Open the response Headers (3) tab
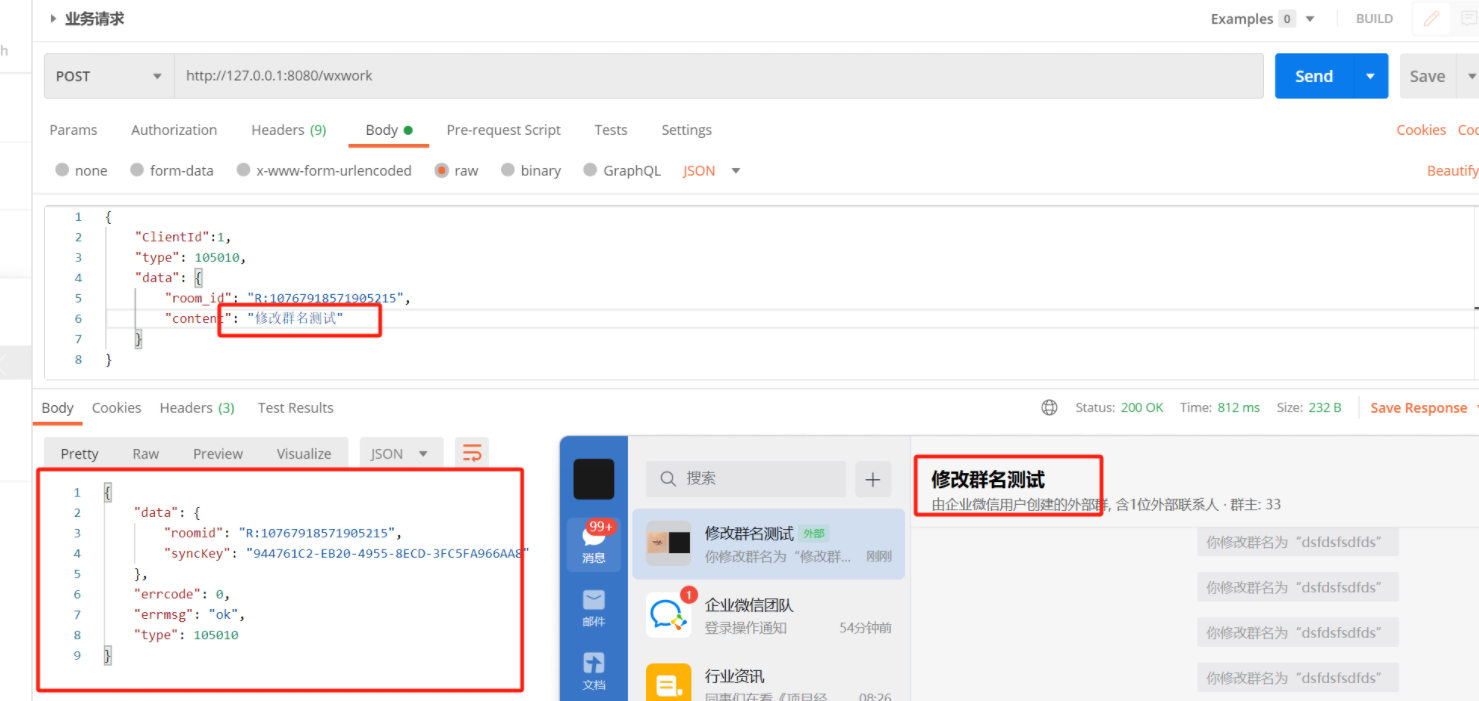The image size is (1479, 701). coord(197,408)
